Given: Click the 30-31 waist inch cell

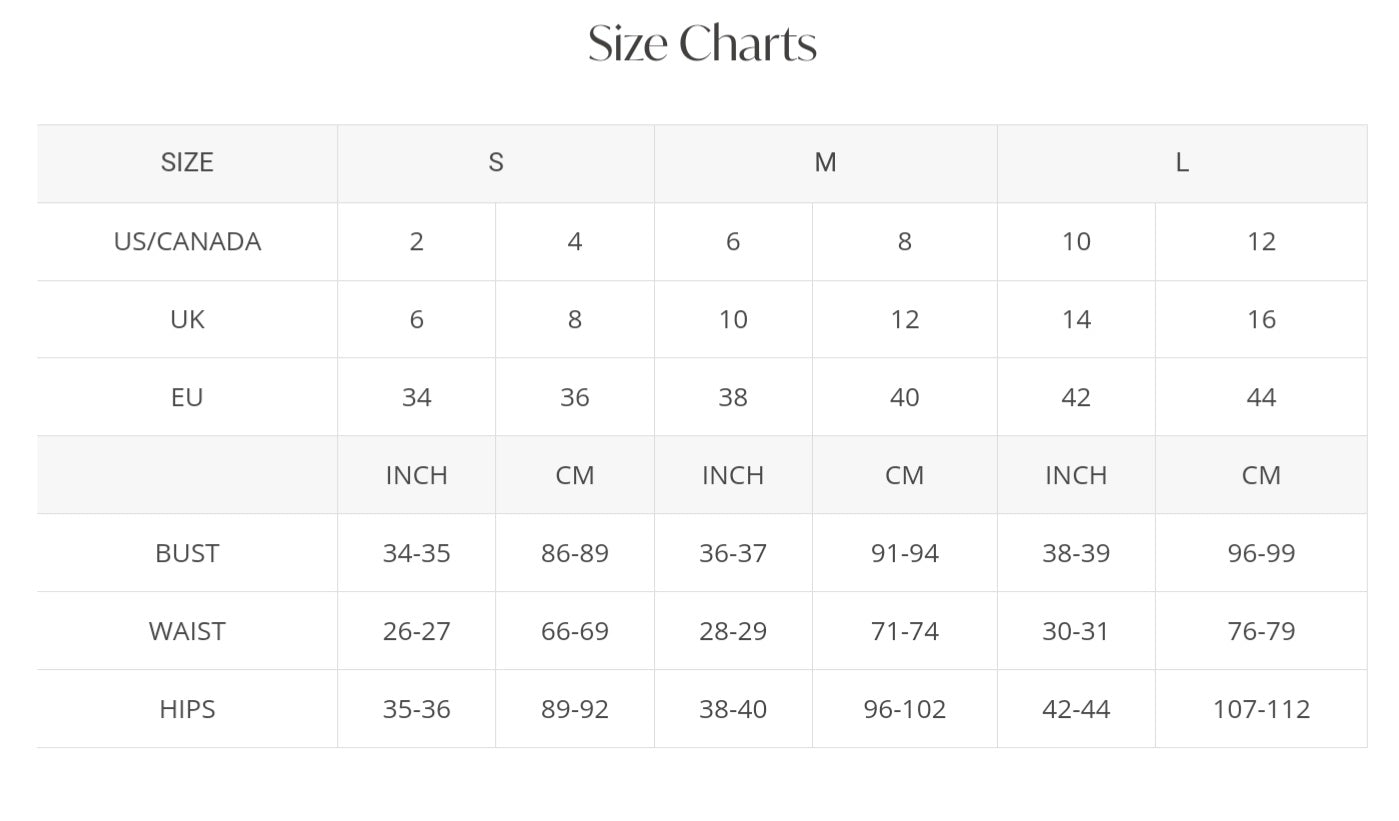Looking at the screenshot, I should pyautogui.click(x=1076, y=631).
